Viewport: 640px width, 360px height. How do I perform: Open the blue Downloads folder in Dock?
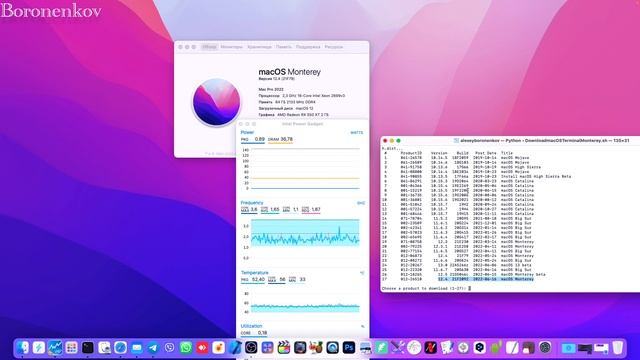[569, 348]
